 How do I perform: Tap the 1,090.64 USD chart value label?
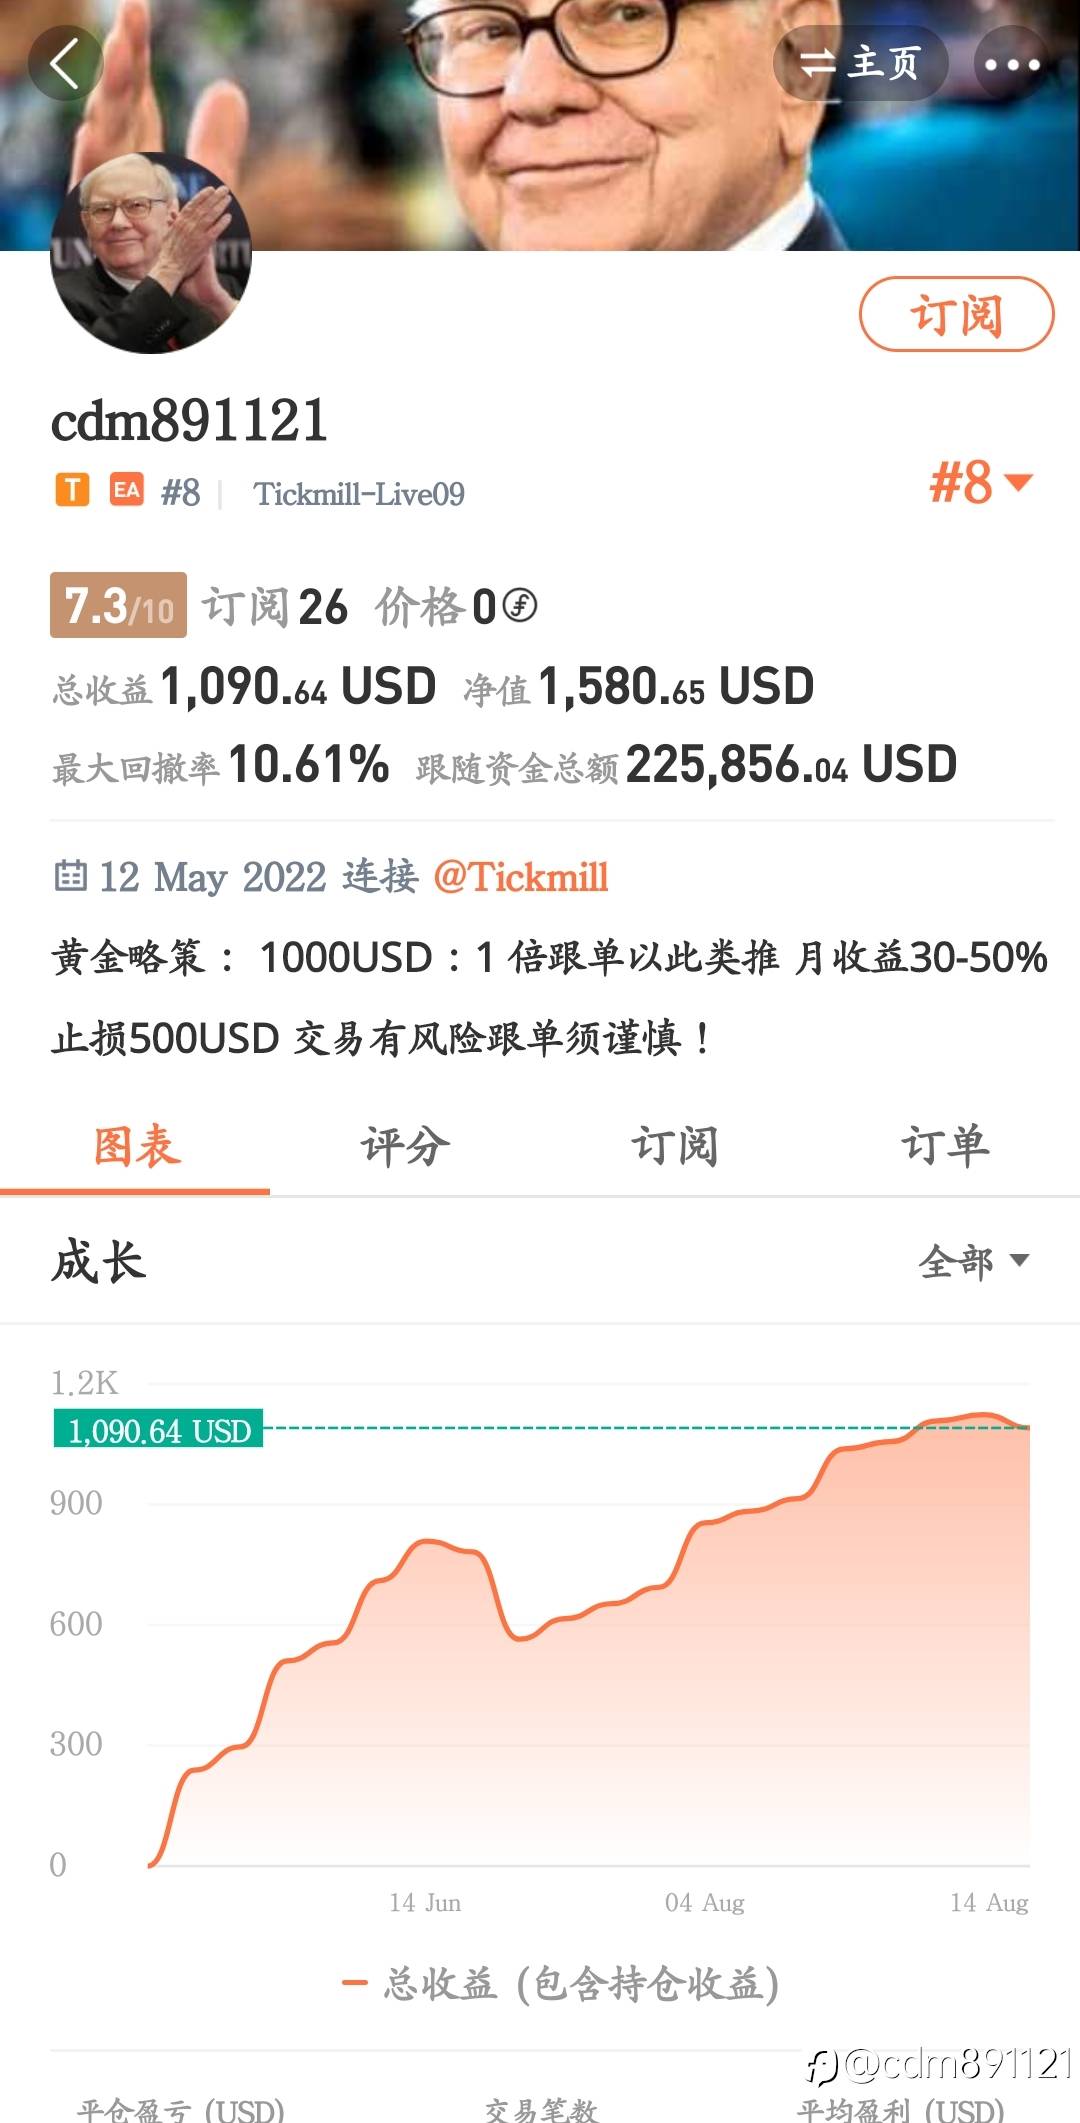pyautogui.click(x=158, y=1430)
